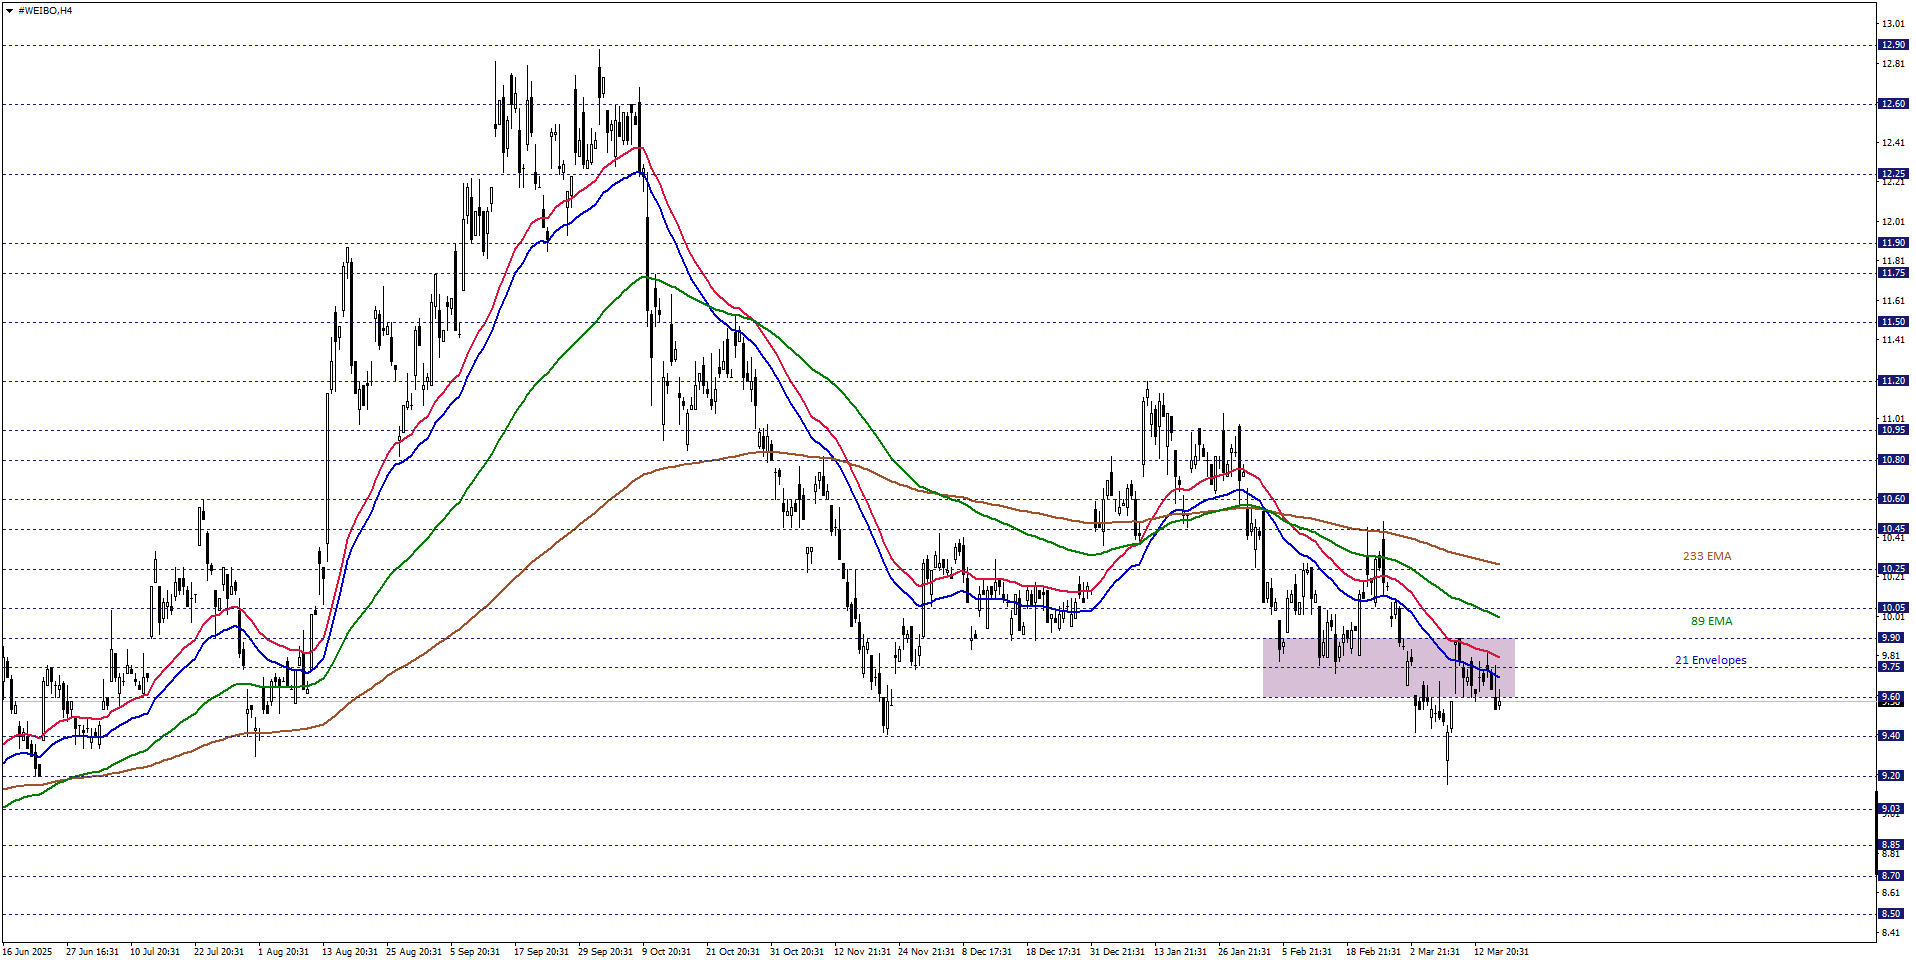Click the 9.20 price level tag
The image size is (1916, 963).
point(1892,776)
